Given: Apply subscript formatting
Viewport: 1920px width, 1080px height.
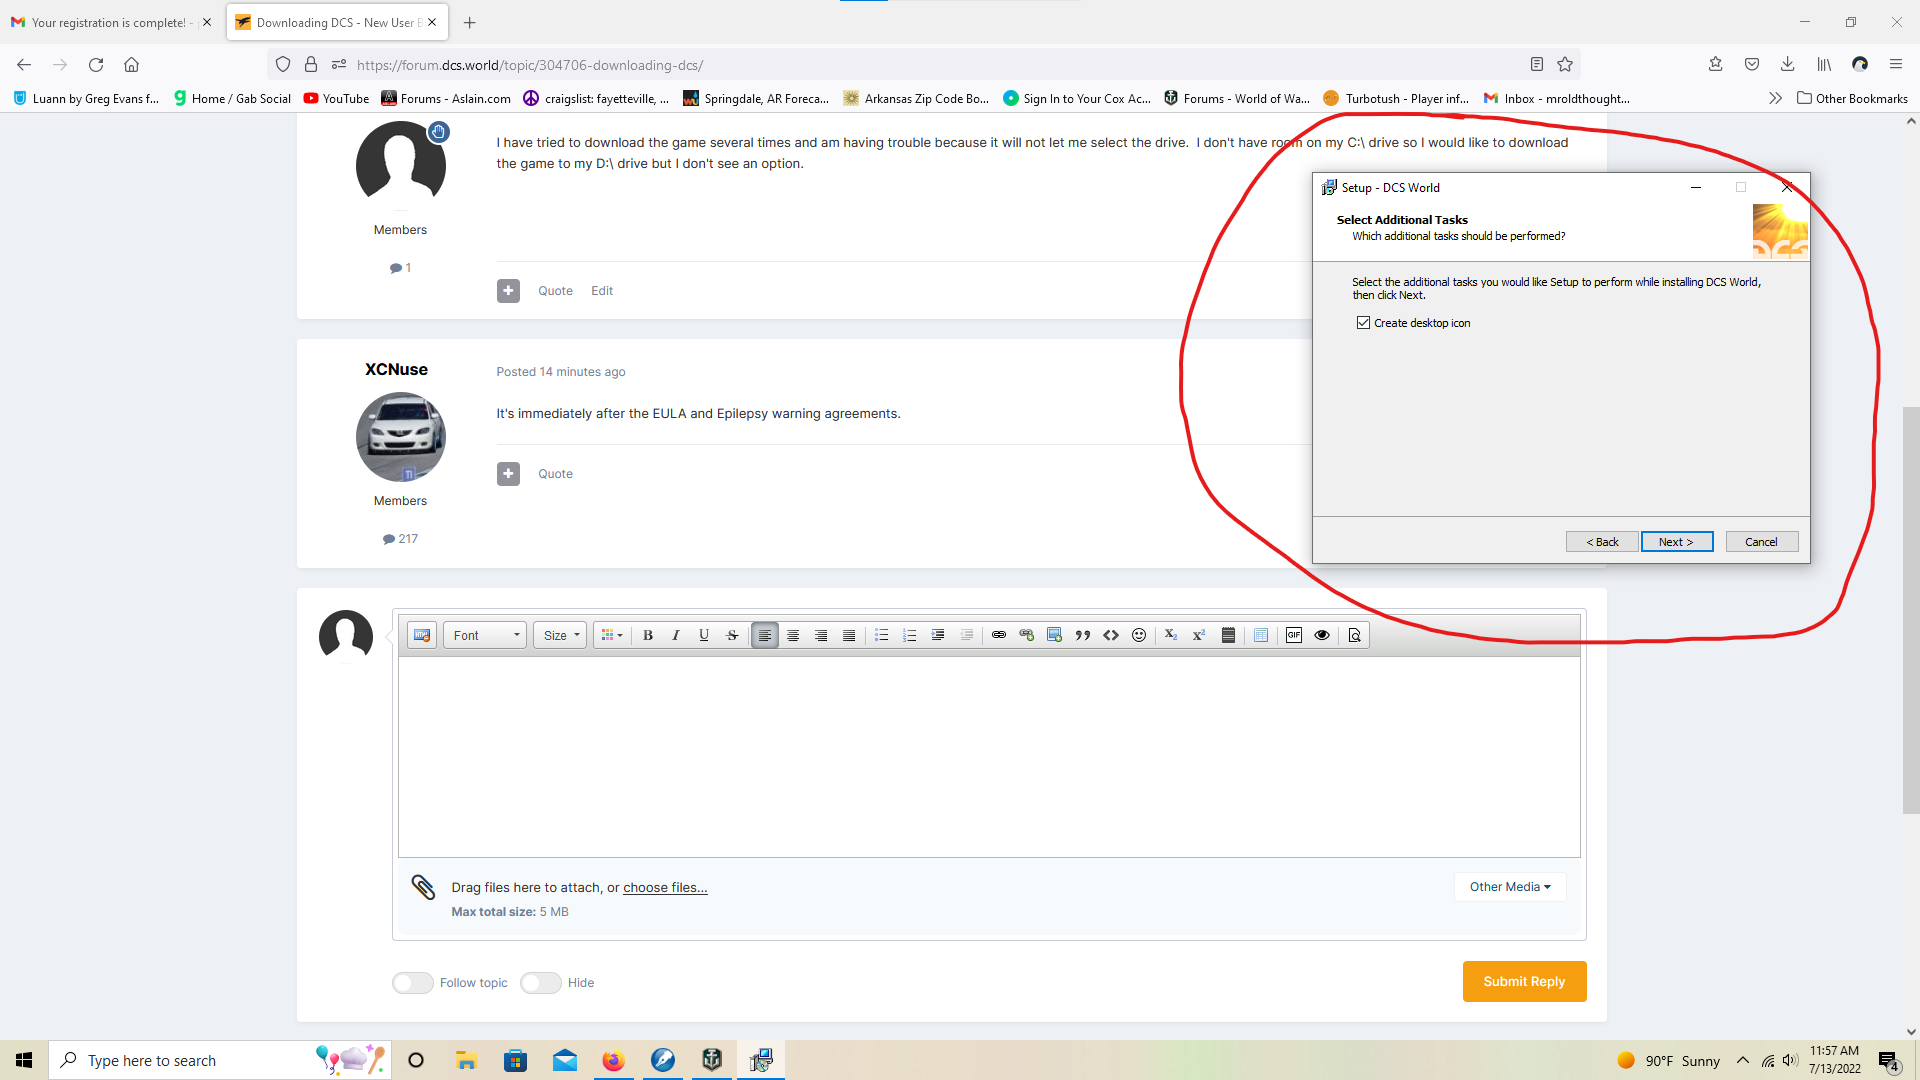Looking at the screenshot, I should [1171, 635].
